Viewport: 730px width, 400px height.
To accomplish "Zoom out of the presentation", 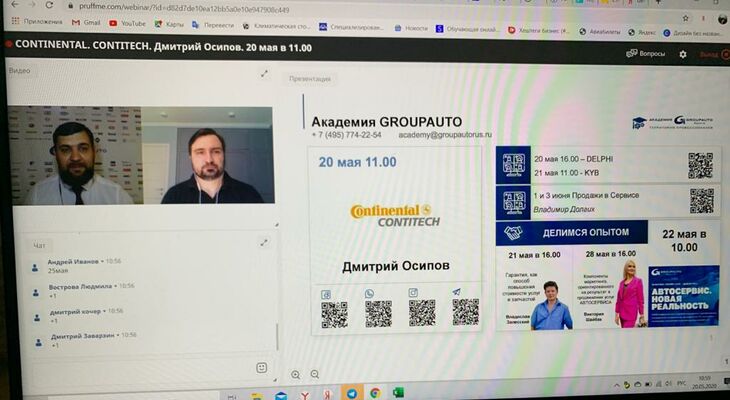I will click(315, 374).
